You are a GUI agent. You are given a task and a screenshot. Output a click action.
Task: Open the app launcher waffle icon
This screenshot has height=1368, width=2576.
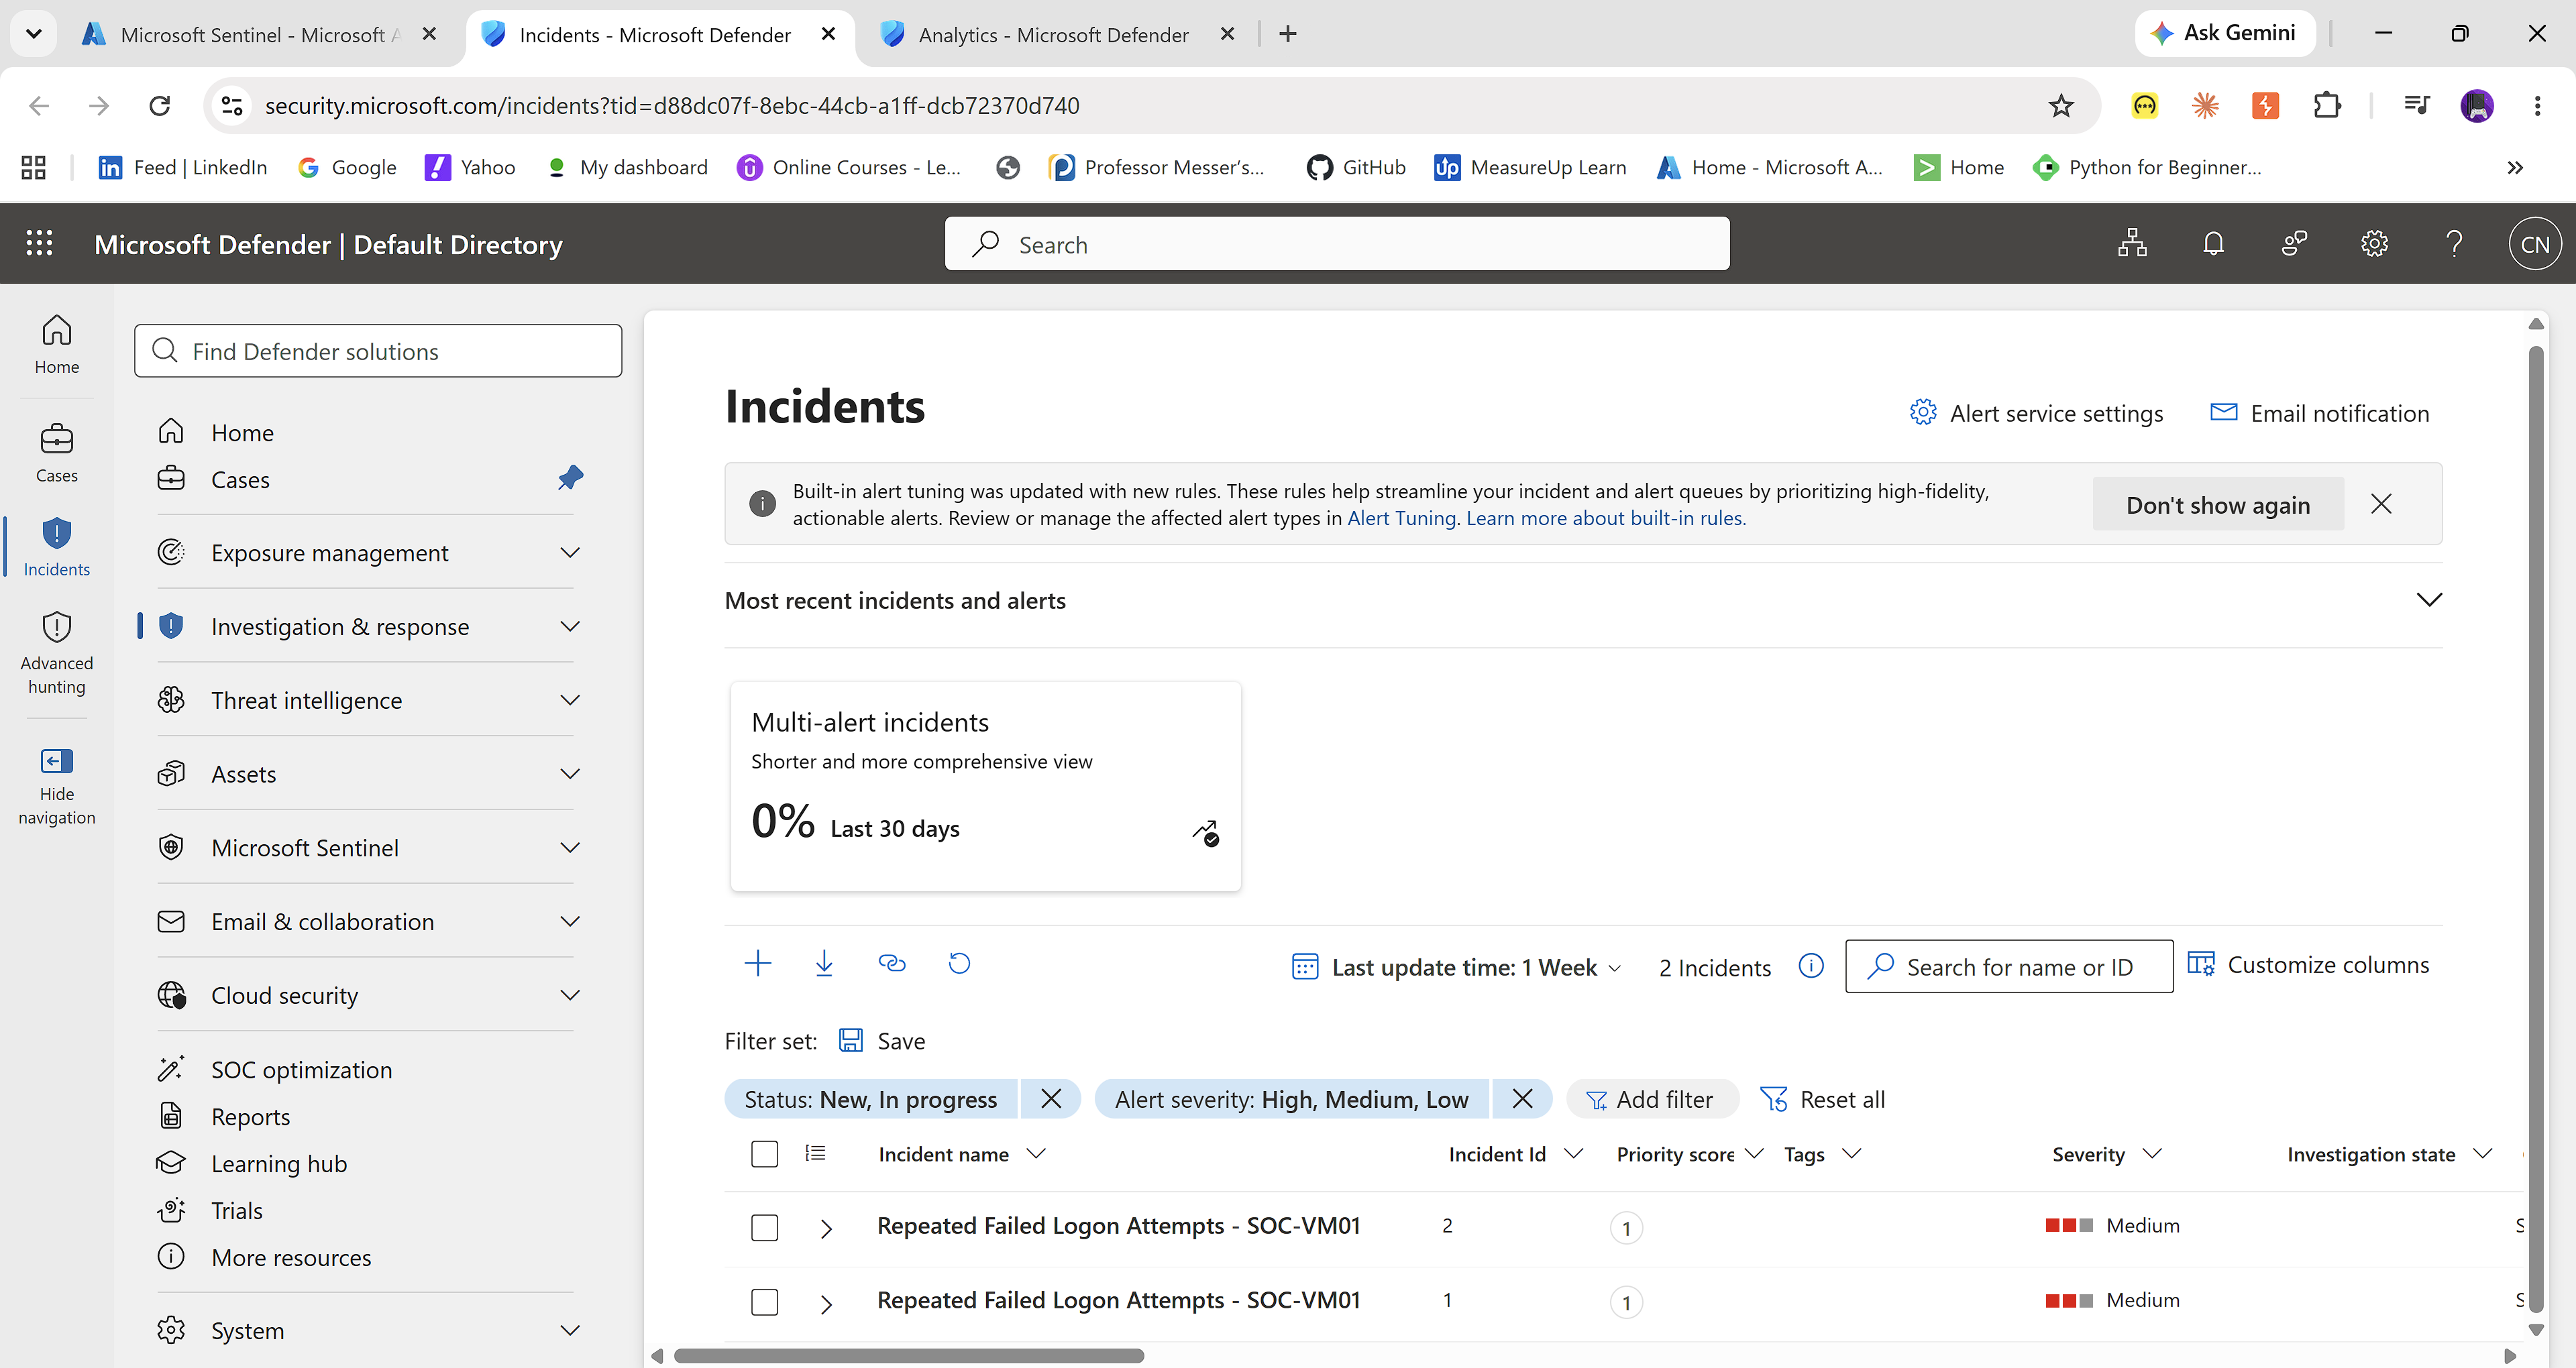[39, 244]
